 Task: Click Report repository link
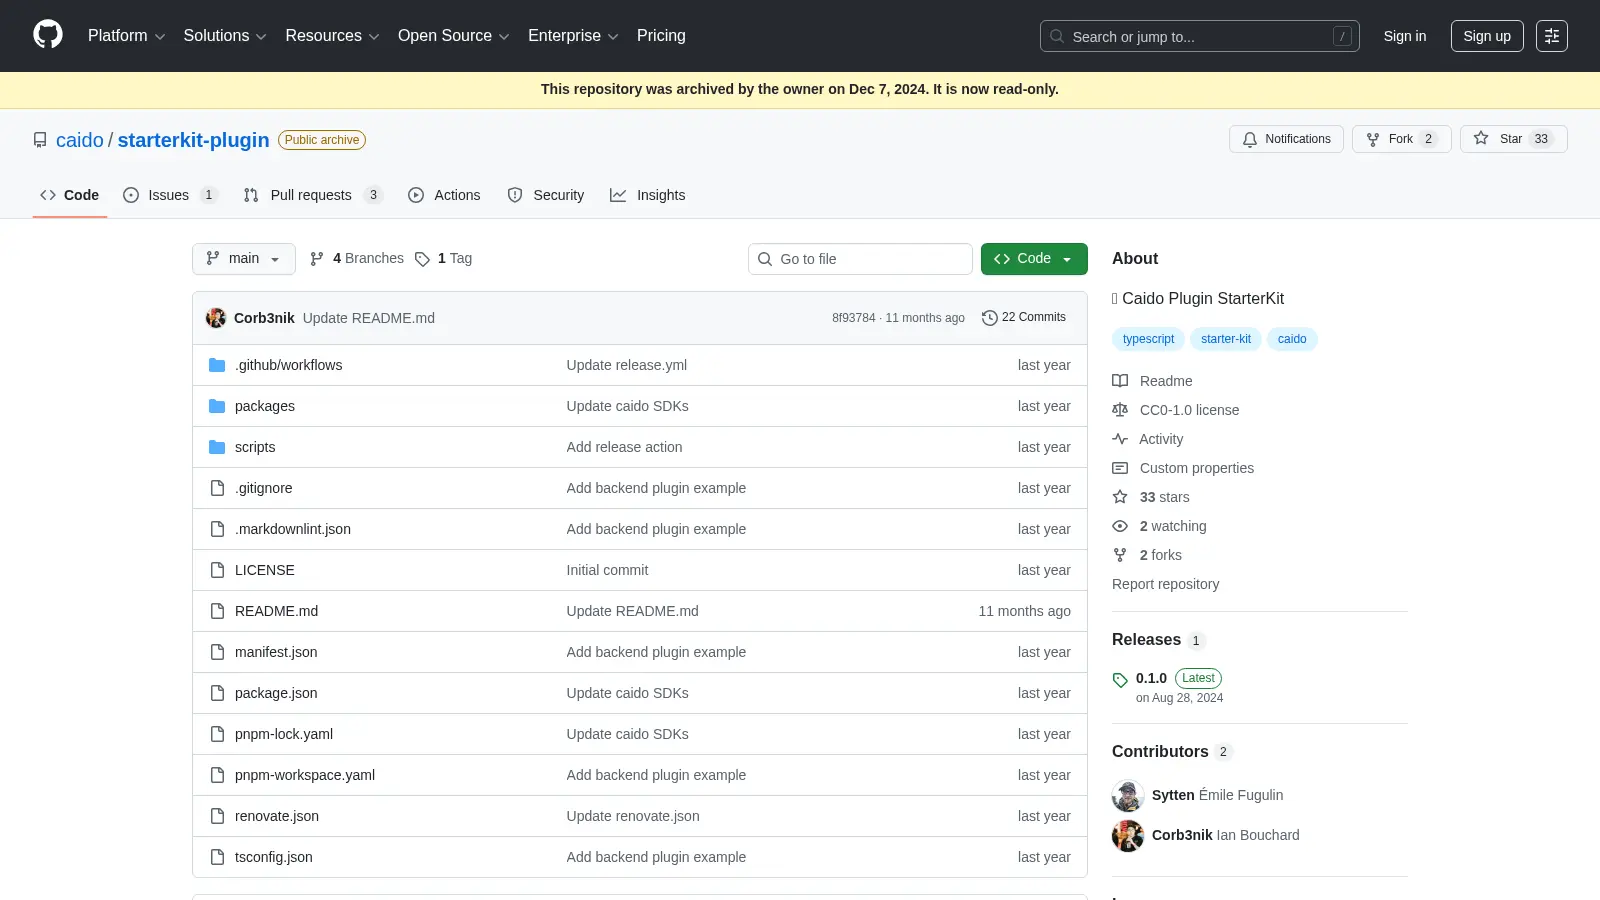(x=1165, y=584)
